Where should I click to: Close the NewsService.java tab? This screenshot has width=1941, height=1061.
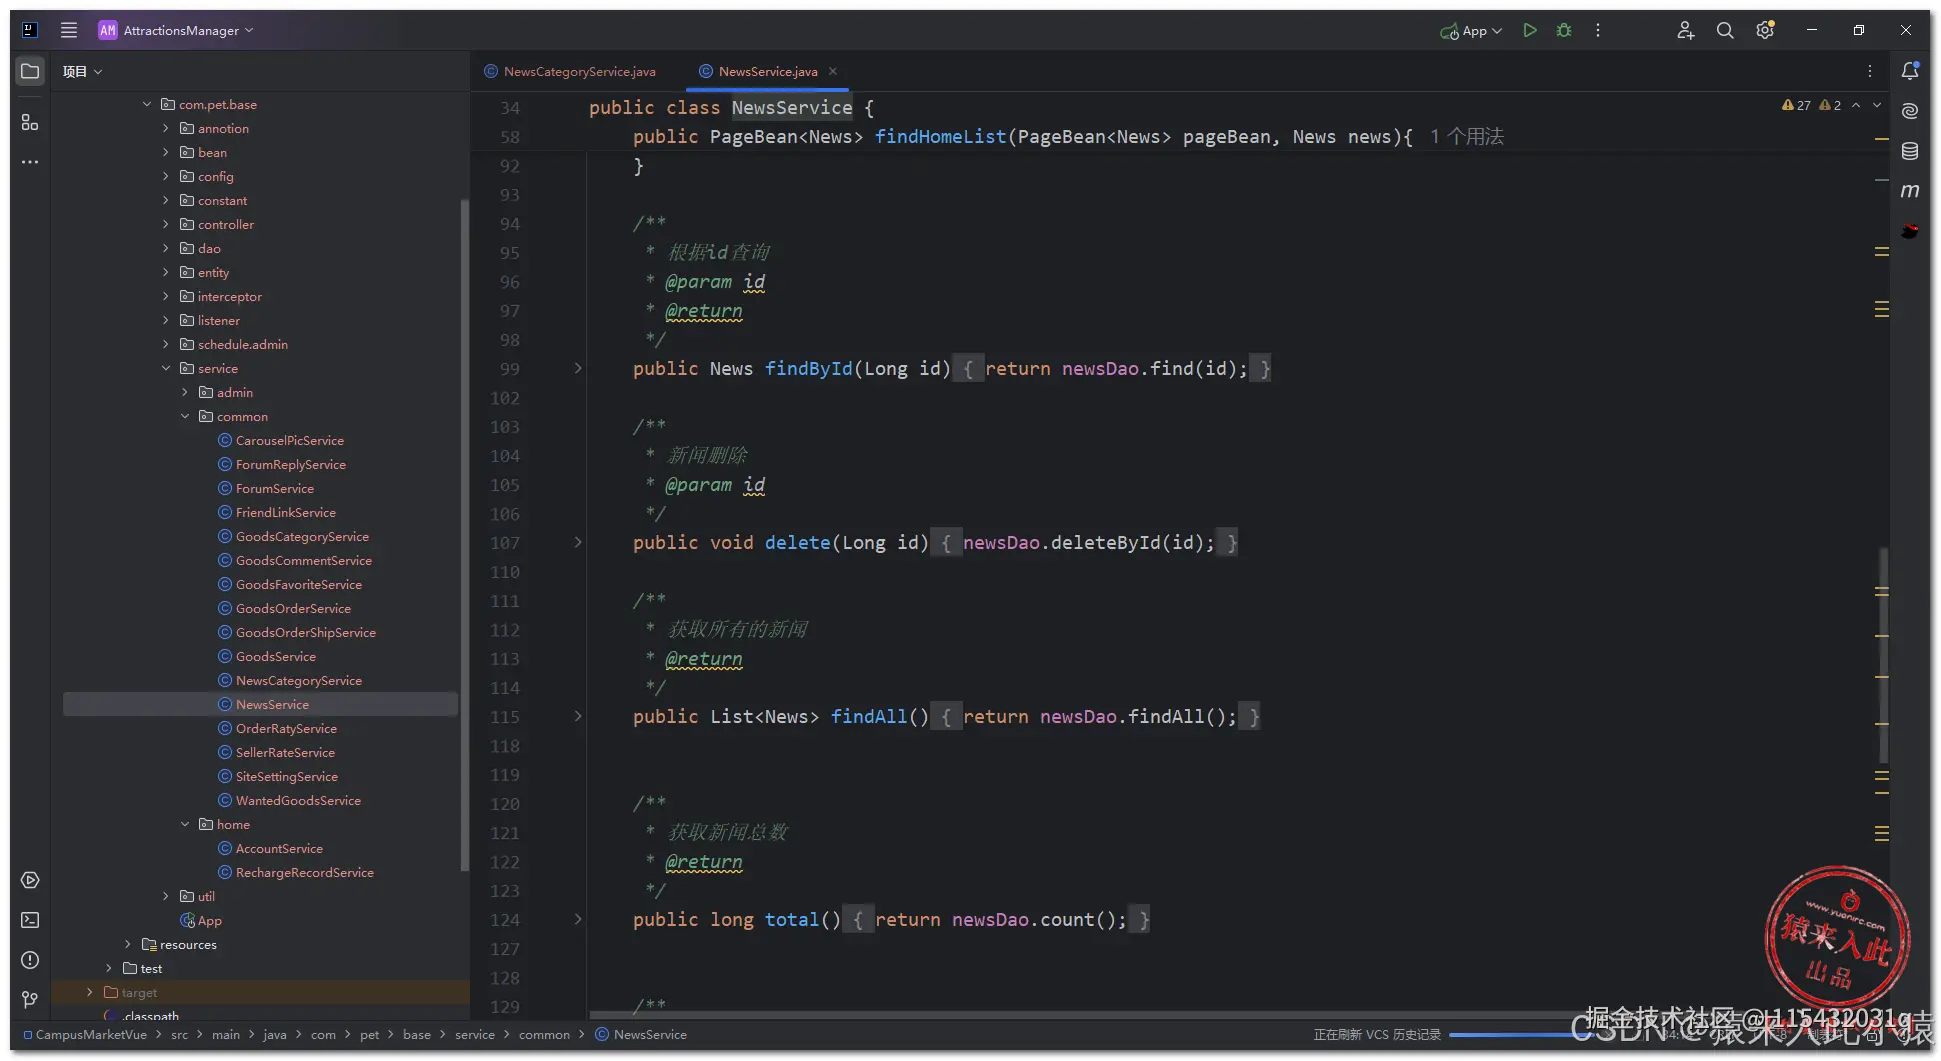point(833,71)
